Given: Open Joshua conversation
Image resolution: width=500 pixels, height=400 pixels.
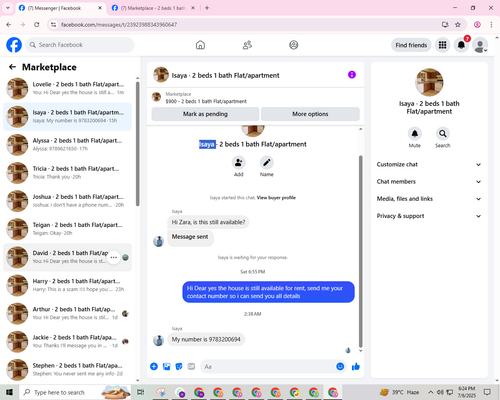Looking at the screenshot, I should tap(67, 201).
